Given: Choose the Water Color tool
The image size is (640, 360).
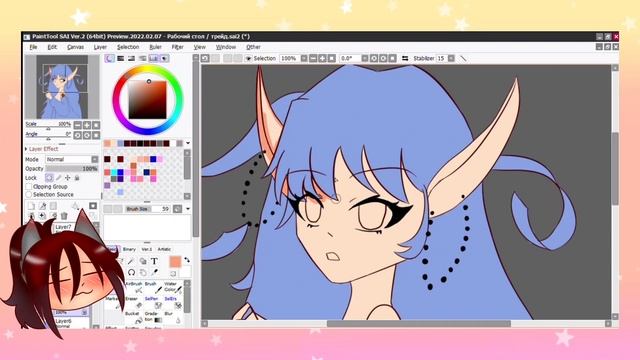Looking at the screenshot, I should coord(172,287).
